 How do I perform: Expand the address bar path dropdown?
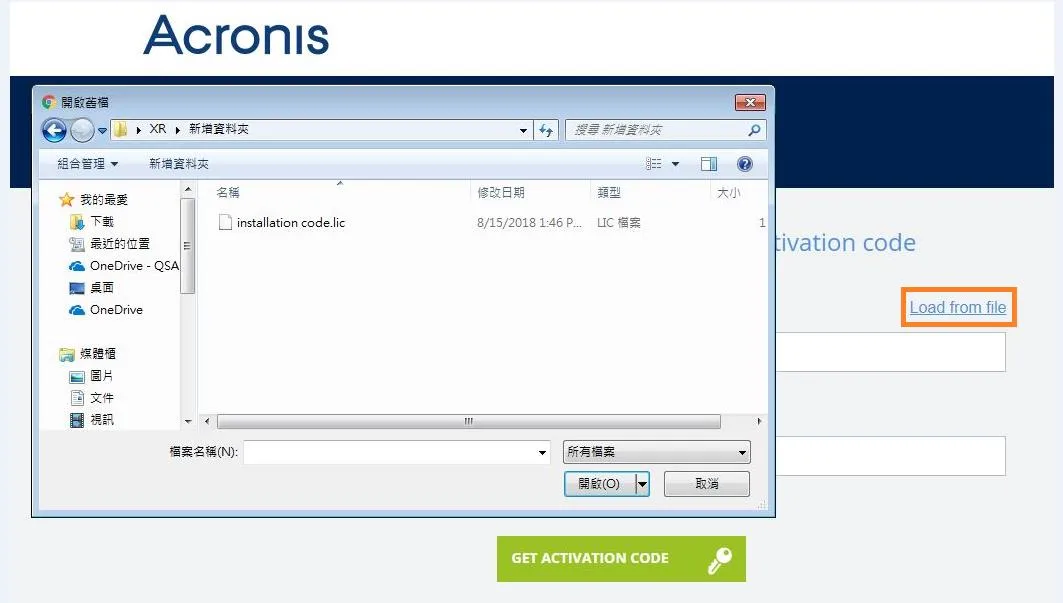(524, 130)
